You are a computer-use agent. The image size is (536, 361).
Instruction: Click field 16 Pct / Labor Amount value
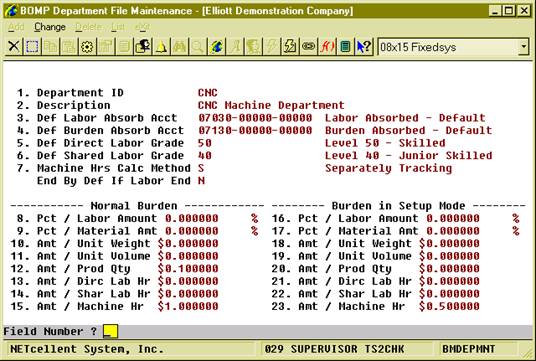453,218
